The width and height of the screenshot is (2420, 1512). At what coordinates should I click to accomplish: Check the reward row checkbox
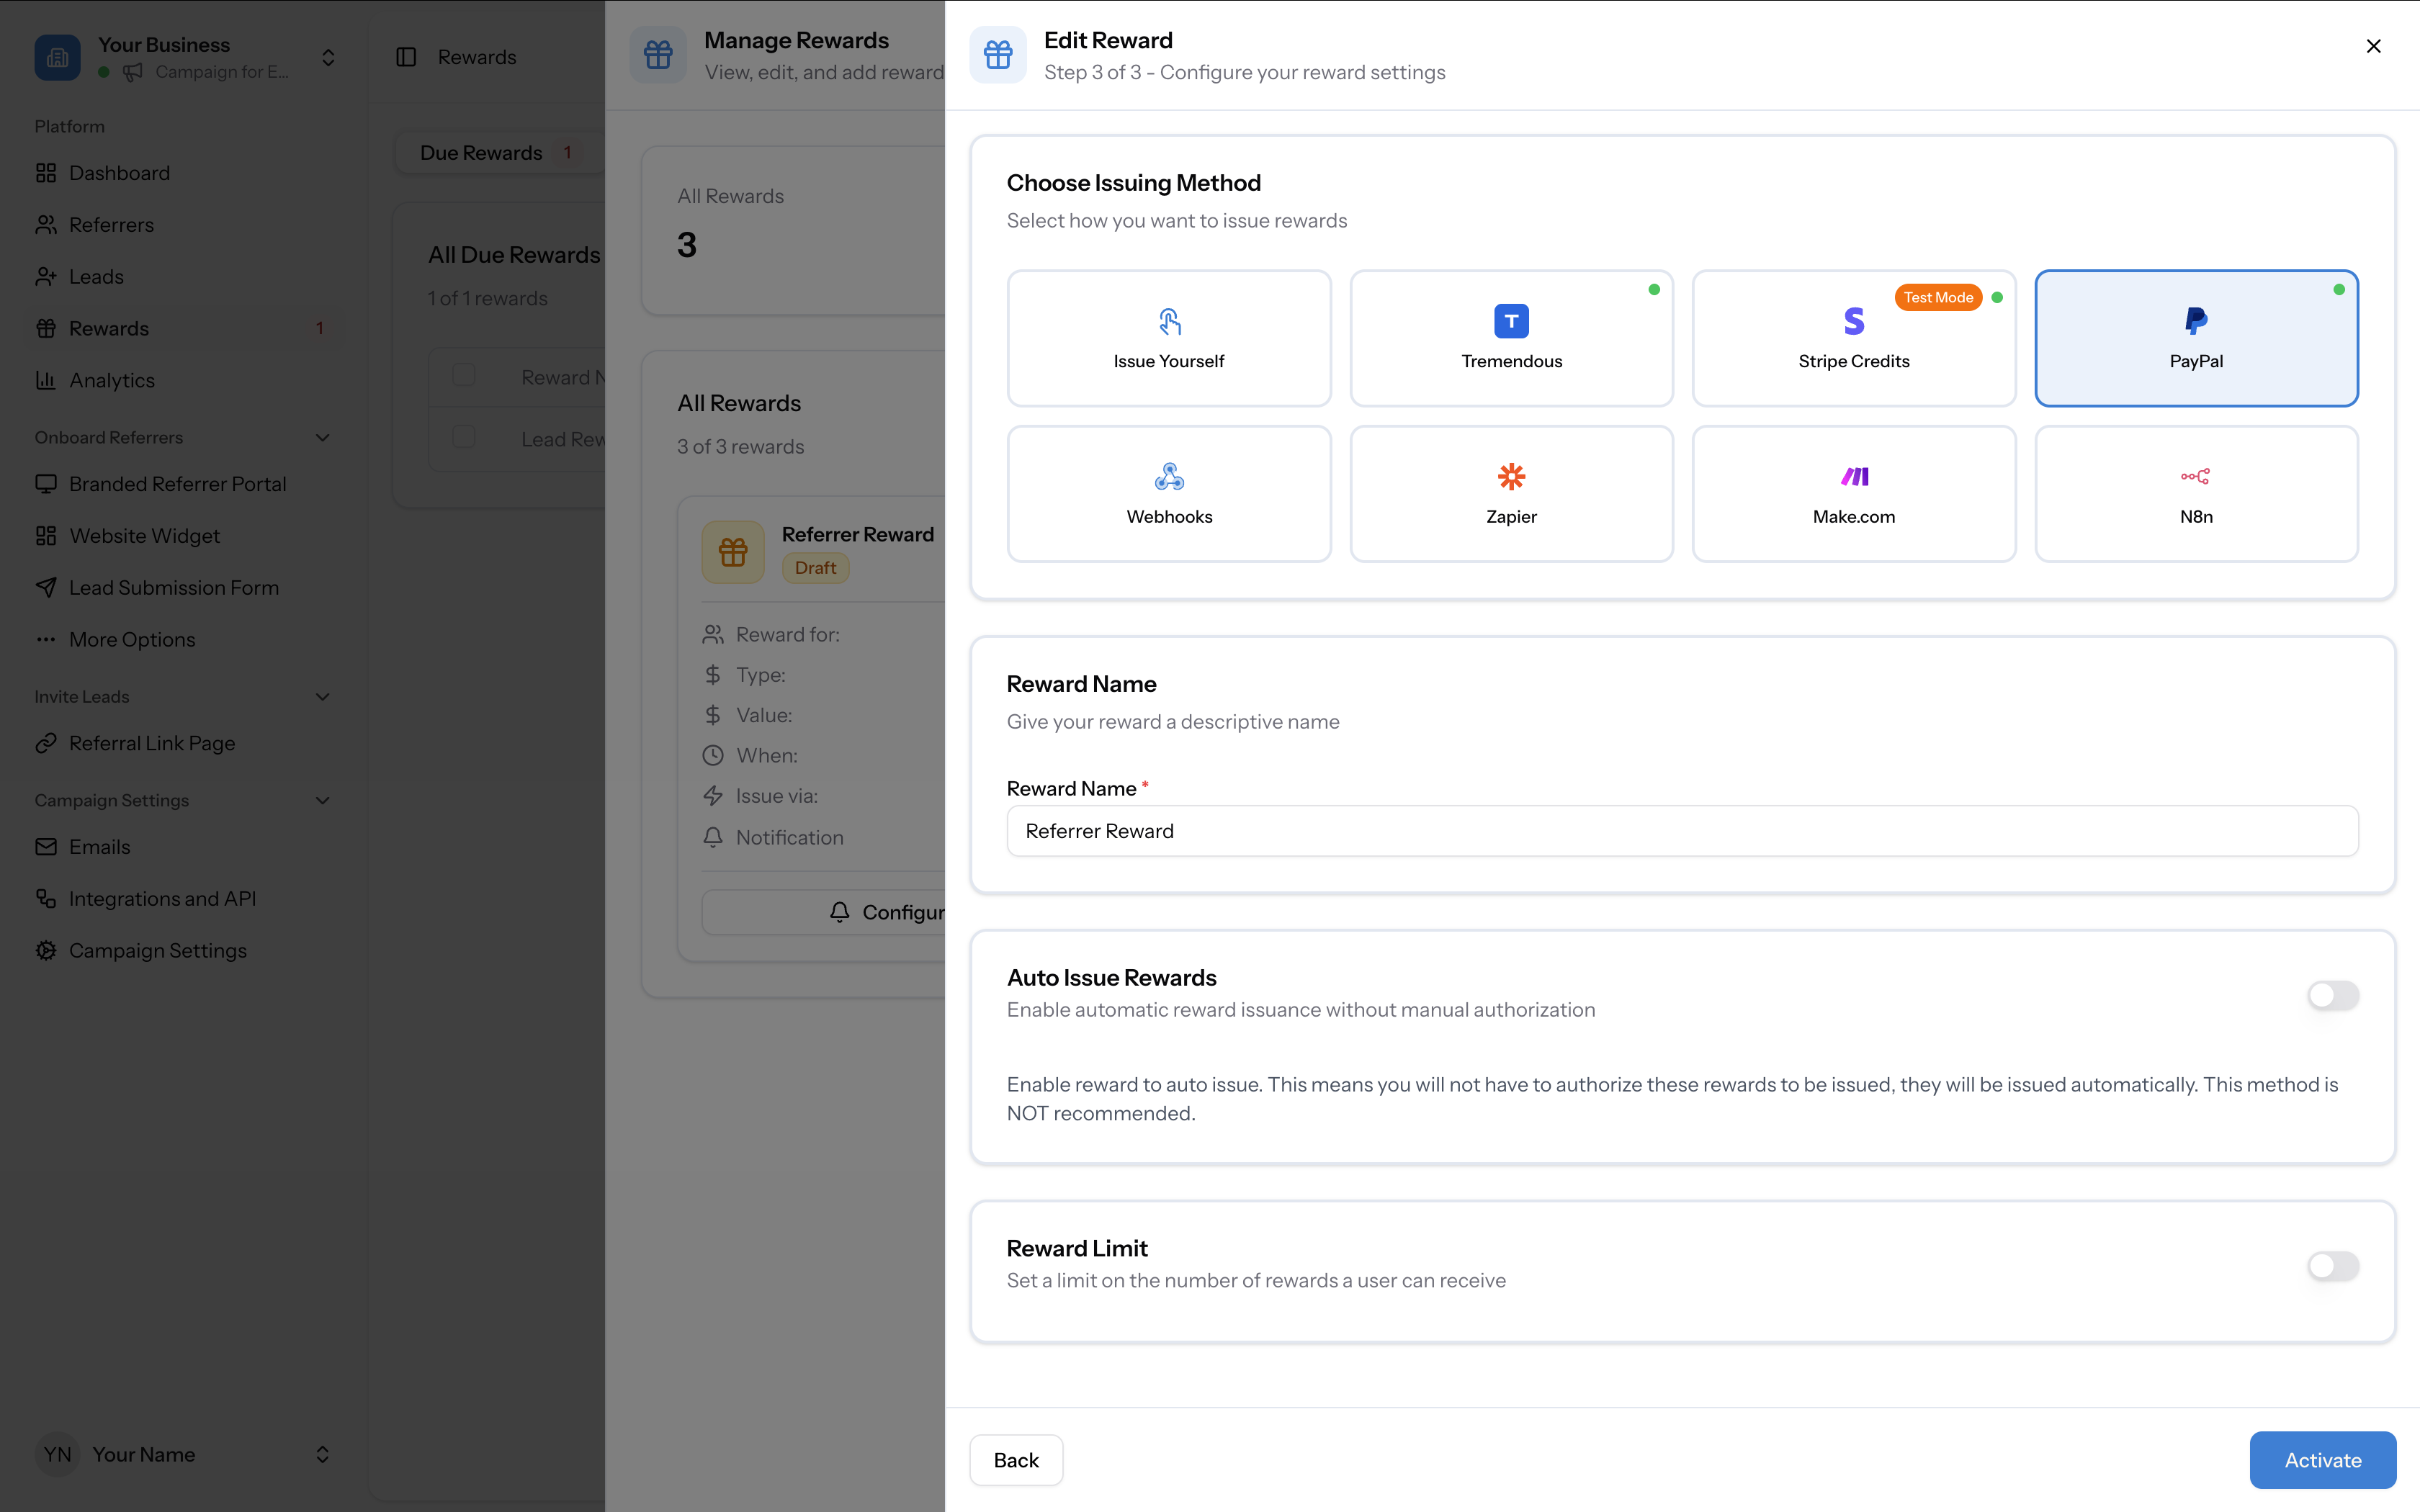[x=463, y=375]
